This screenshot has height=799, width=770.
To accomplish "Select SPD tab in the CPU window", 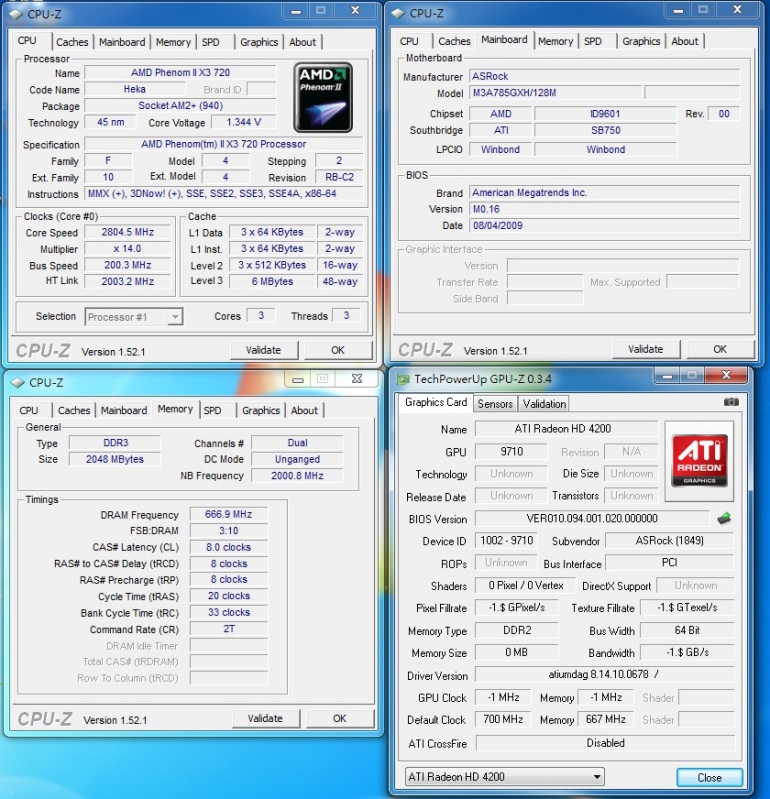I will (x=210, y=42).
